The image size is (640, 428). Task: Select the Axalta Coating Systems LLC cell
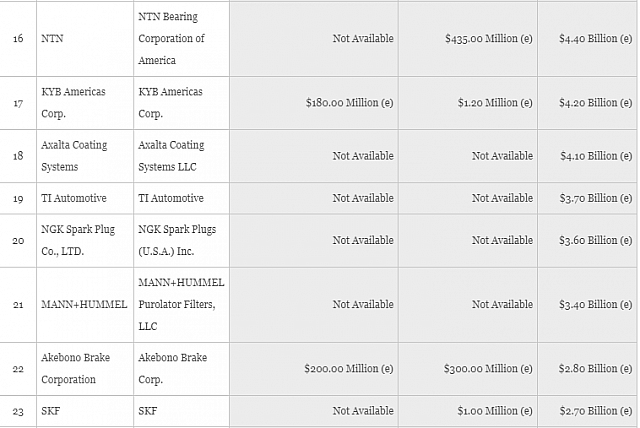click(x=182, y=156)
